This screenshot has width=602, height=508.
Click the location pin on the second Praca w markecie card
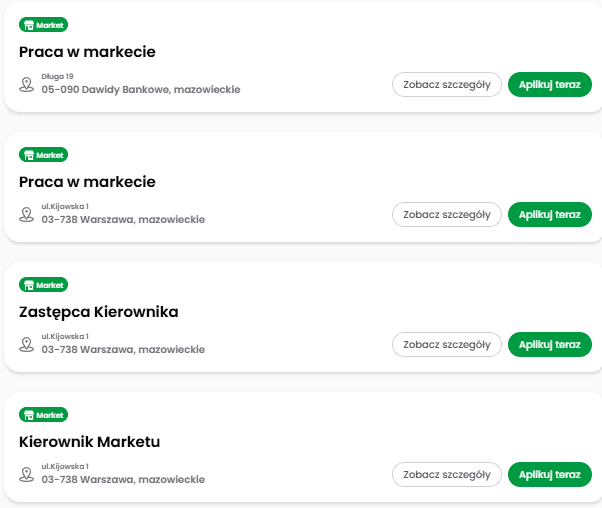point(27,214)
